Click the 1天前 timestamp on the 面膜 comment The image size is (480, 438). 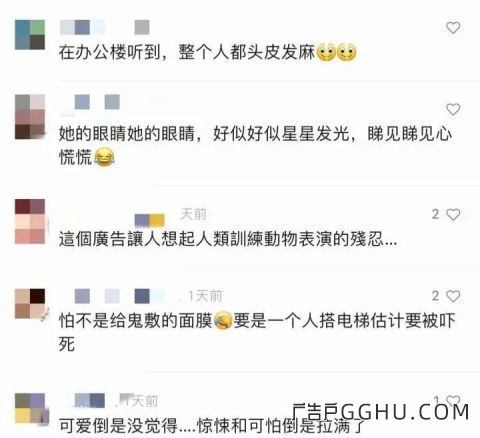205,296
